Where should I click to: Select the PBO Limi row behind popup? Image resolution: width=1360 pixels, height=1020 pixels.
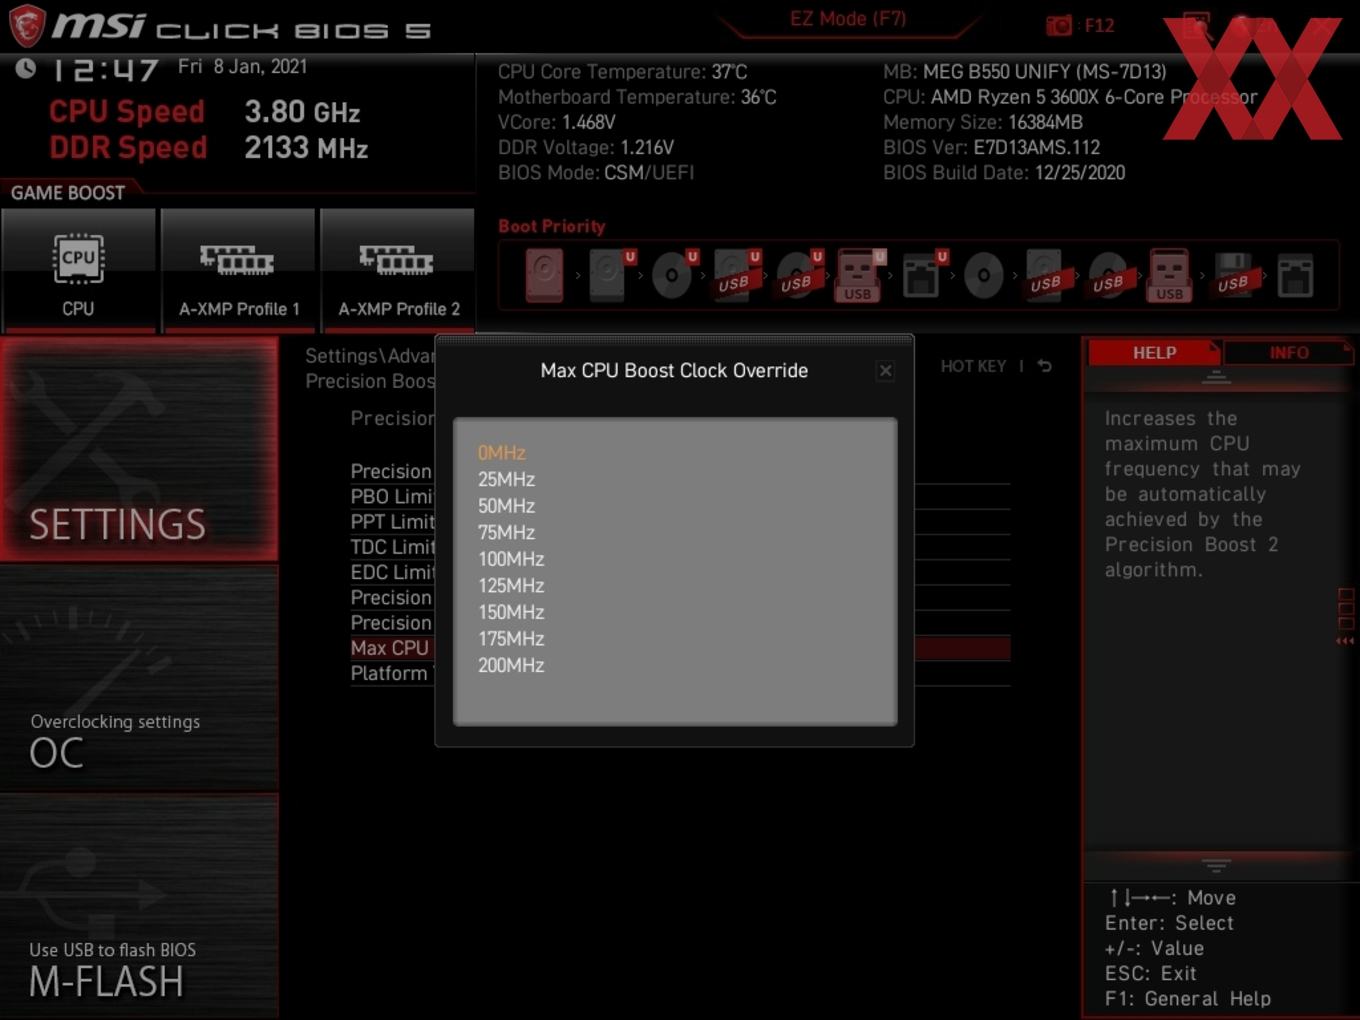(x=392, y=497)
